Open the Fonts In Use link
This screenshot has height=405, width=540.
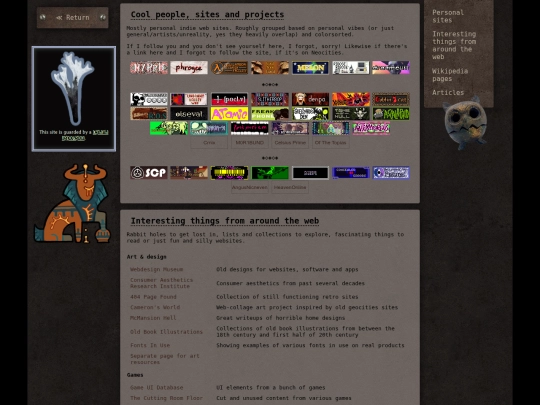tap(150, 345)
